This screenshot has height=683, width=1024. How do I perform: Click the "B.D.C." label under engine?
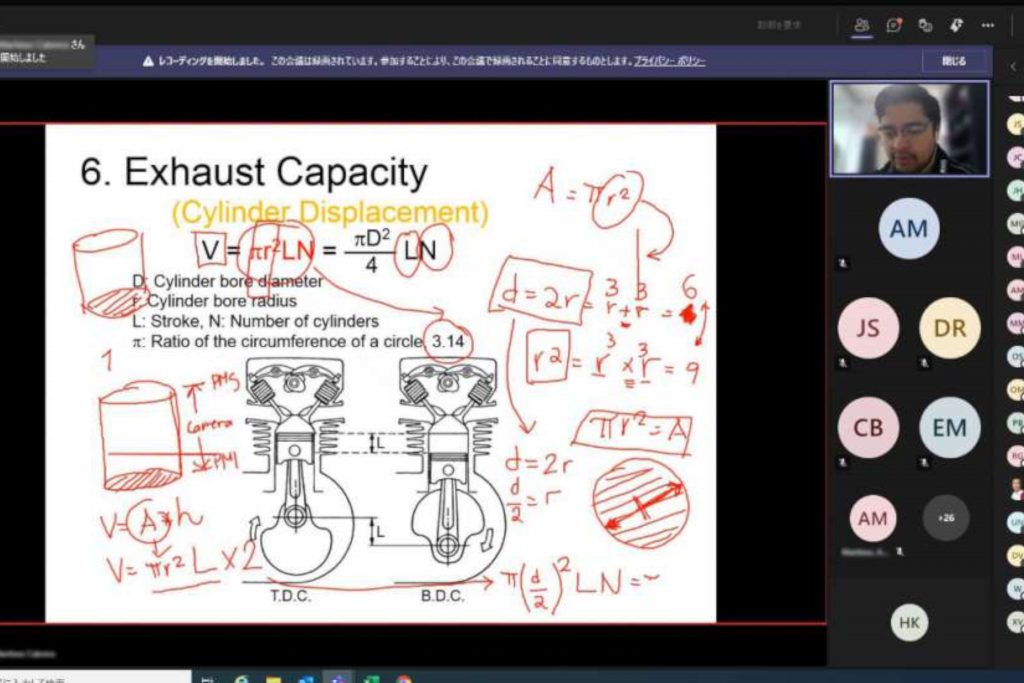(443, 596)
